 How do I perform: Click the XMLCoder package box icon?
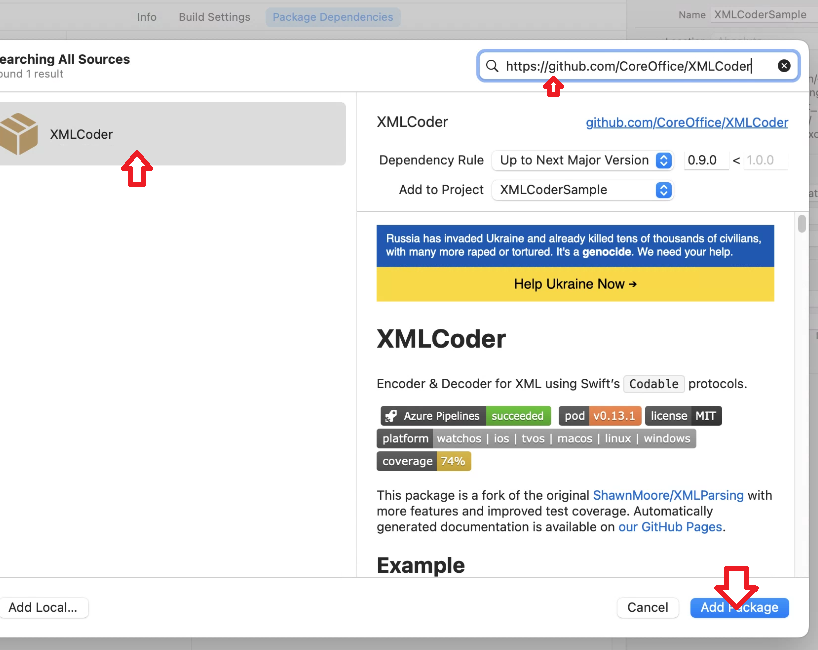click(x=19, y=134)
